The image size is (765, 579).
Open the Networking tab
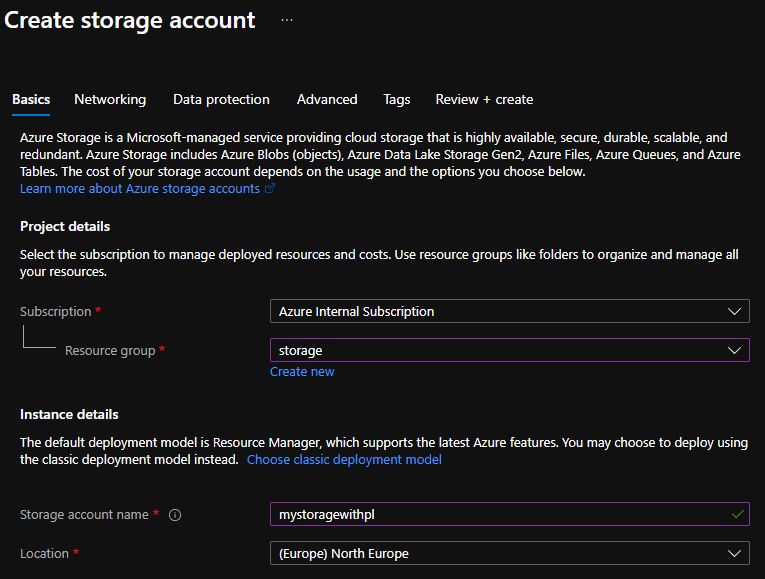click(110, 100)
